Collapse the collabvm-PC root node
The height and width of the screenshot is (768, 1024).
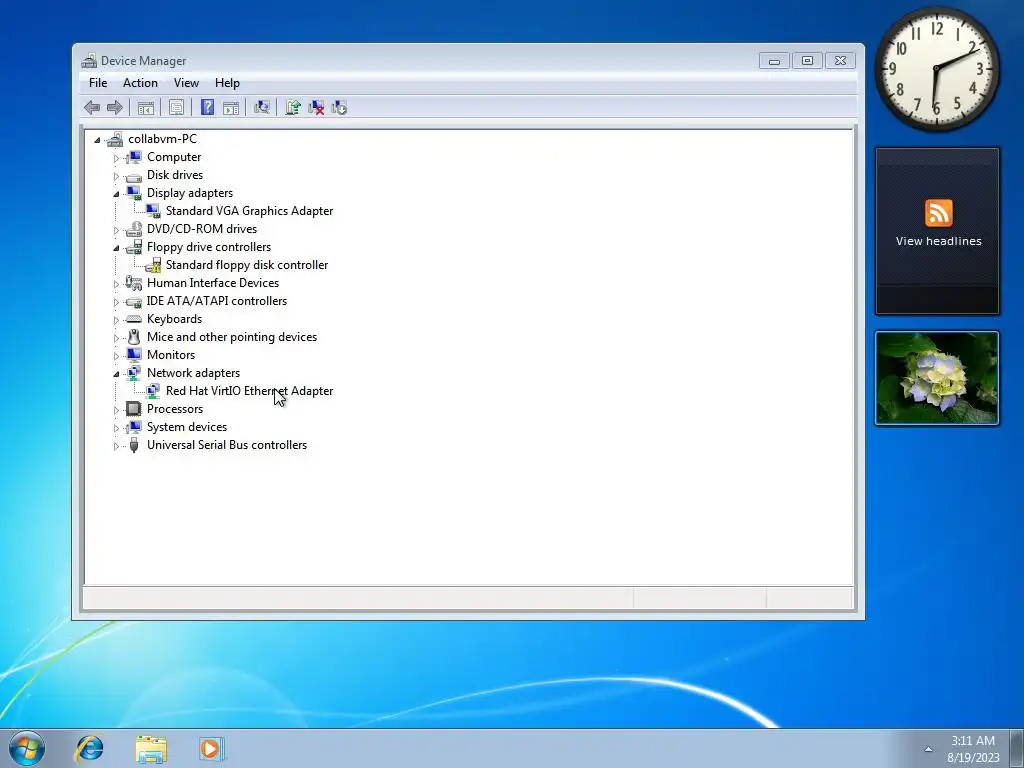point(97,140)
